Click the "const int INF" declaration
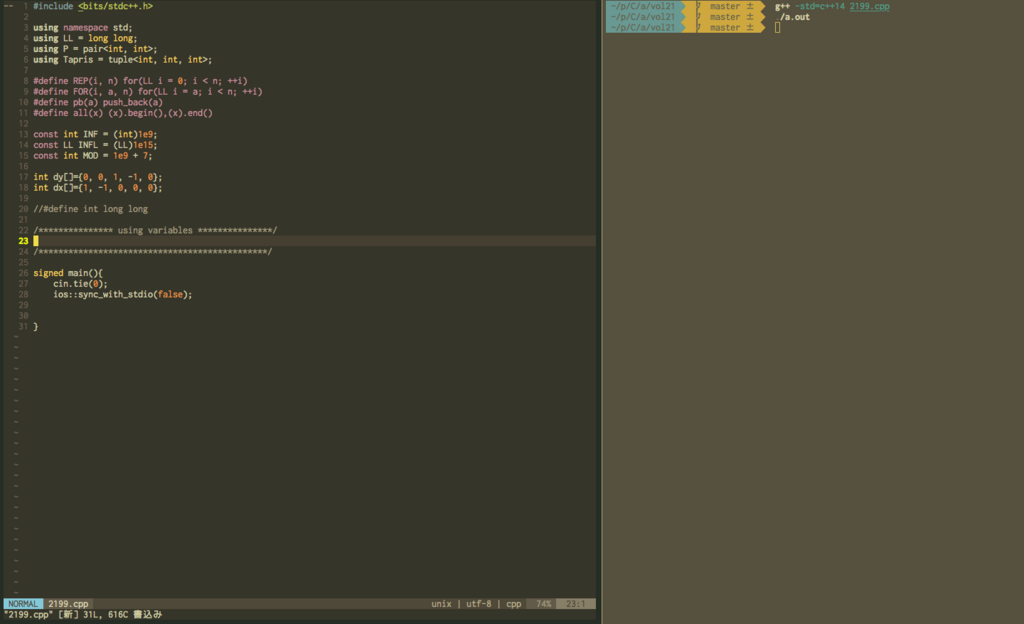This screenshot has height=624, width=1024. pos(95,134)
